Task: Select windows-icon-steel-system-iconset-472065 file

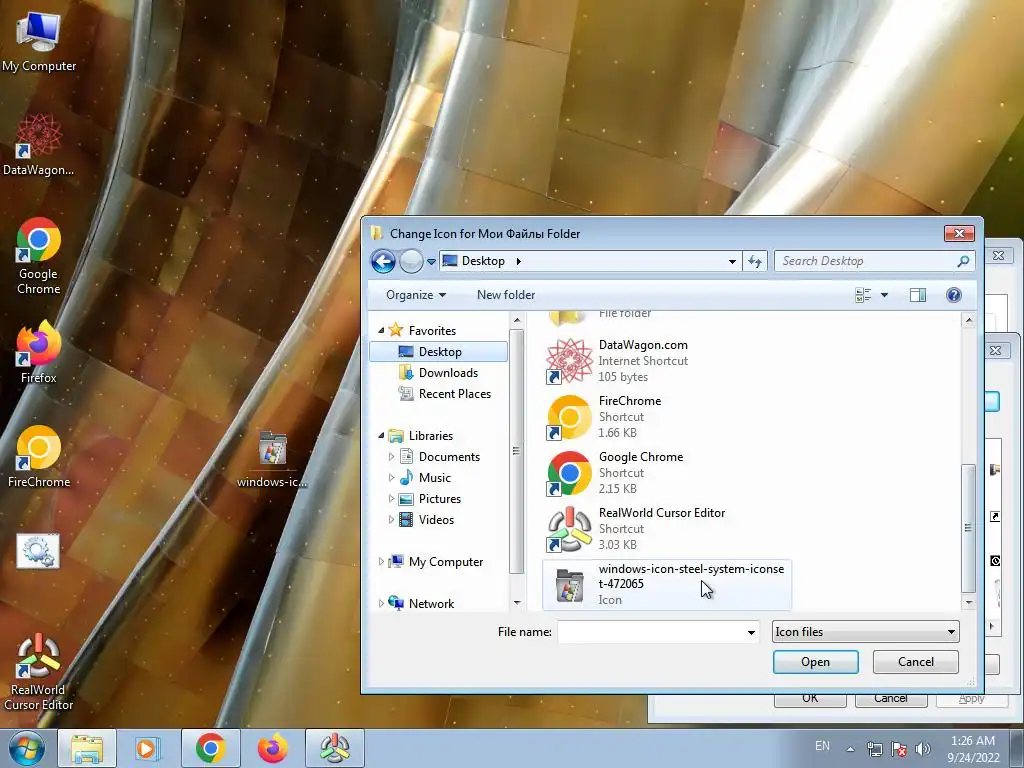Action: [667, 584]
